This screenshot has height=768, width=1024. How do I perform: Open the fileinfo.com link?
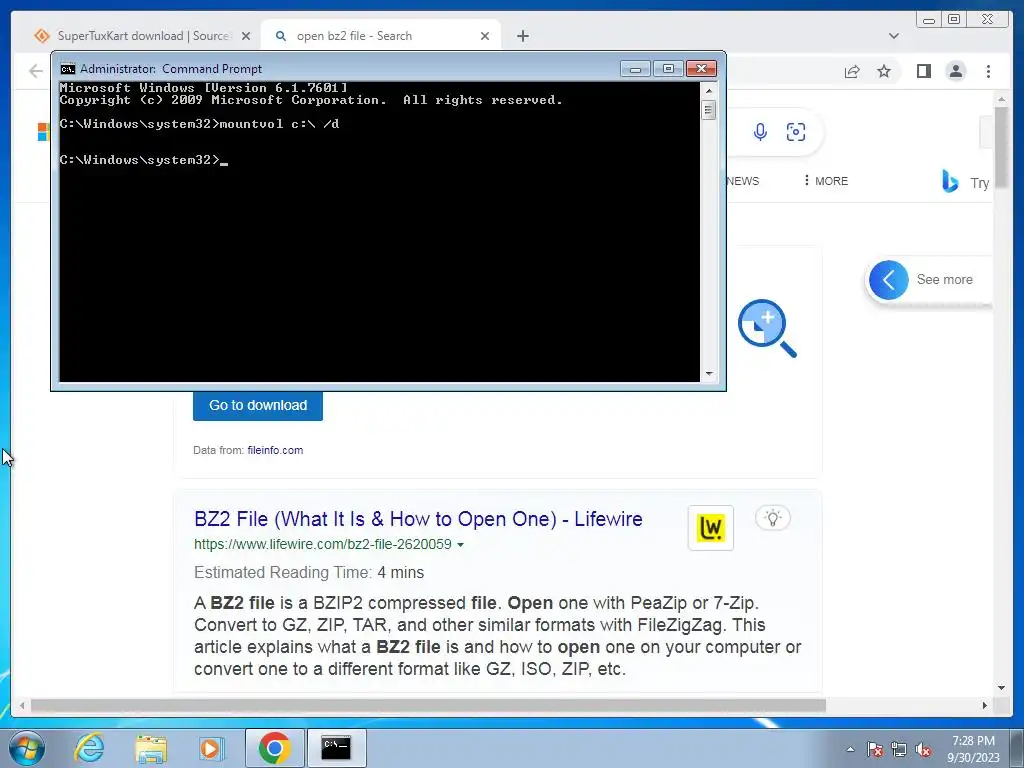[x=275, y=450]
